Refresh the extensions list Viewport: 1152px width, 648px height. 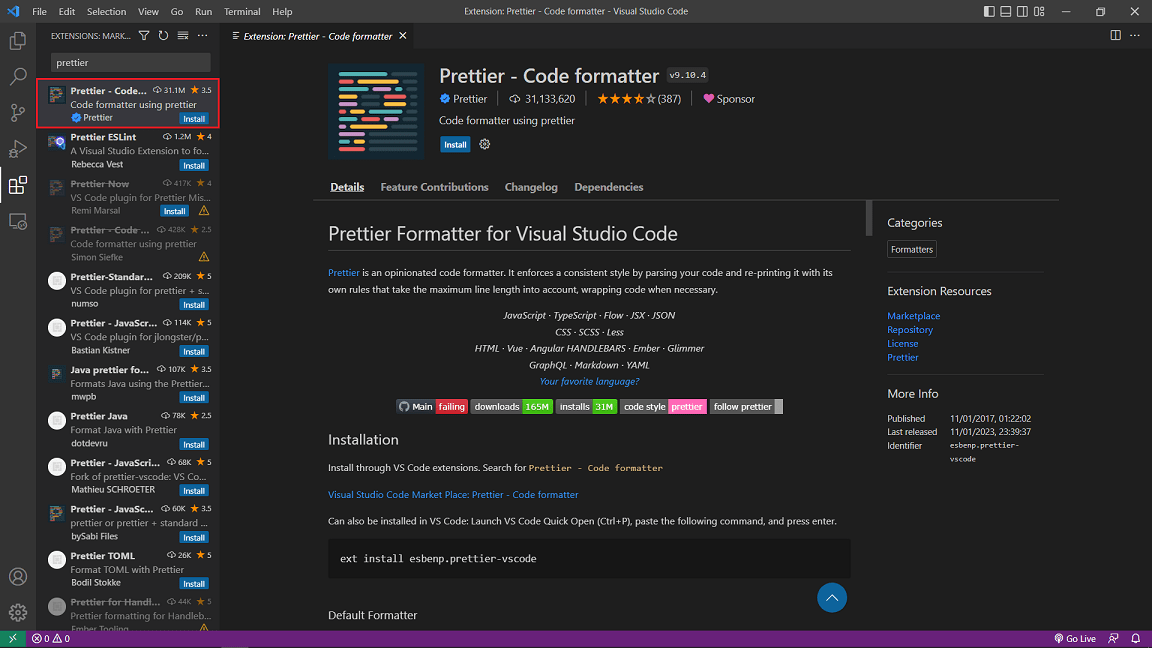(x=163, y=35)
